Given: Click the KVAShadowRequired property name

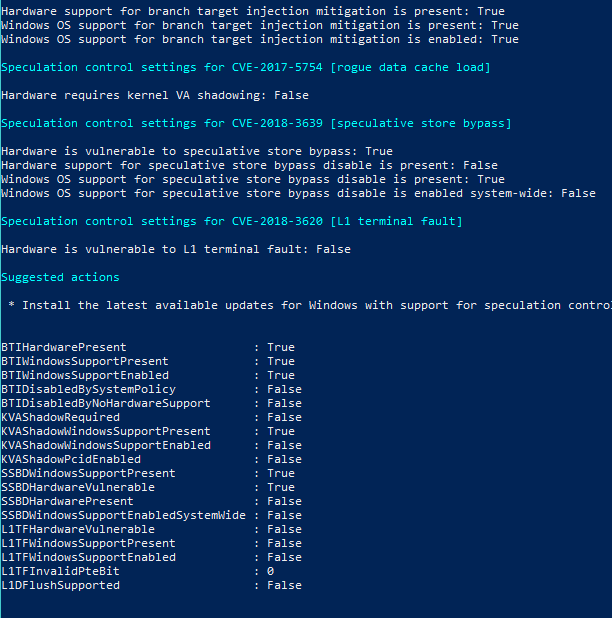Looking at the screenshot, I should tap(61, 417).
